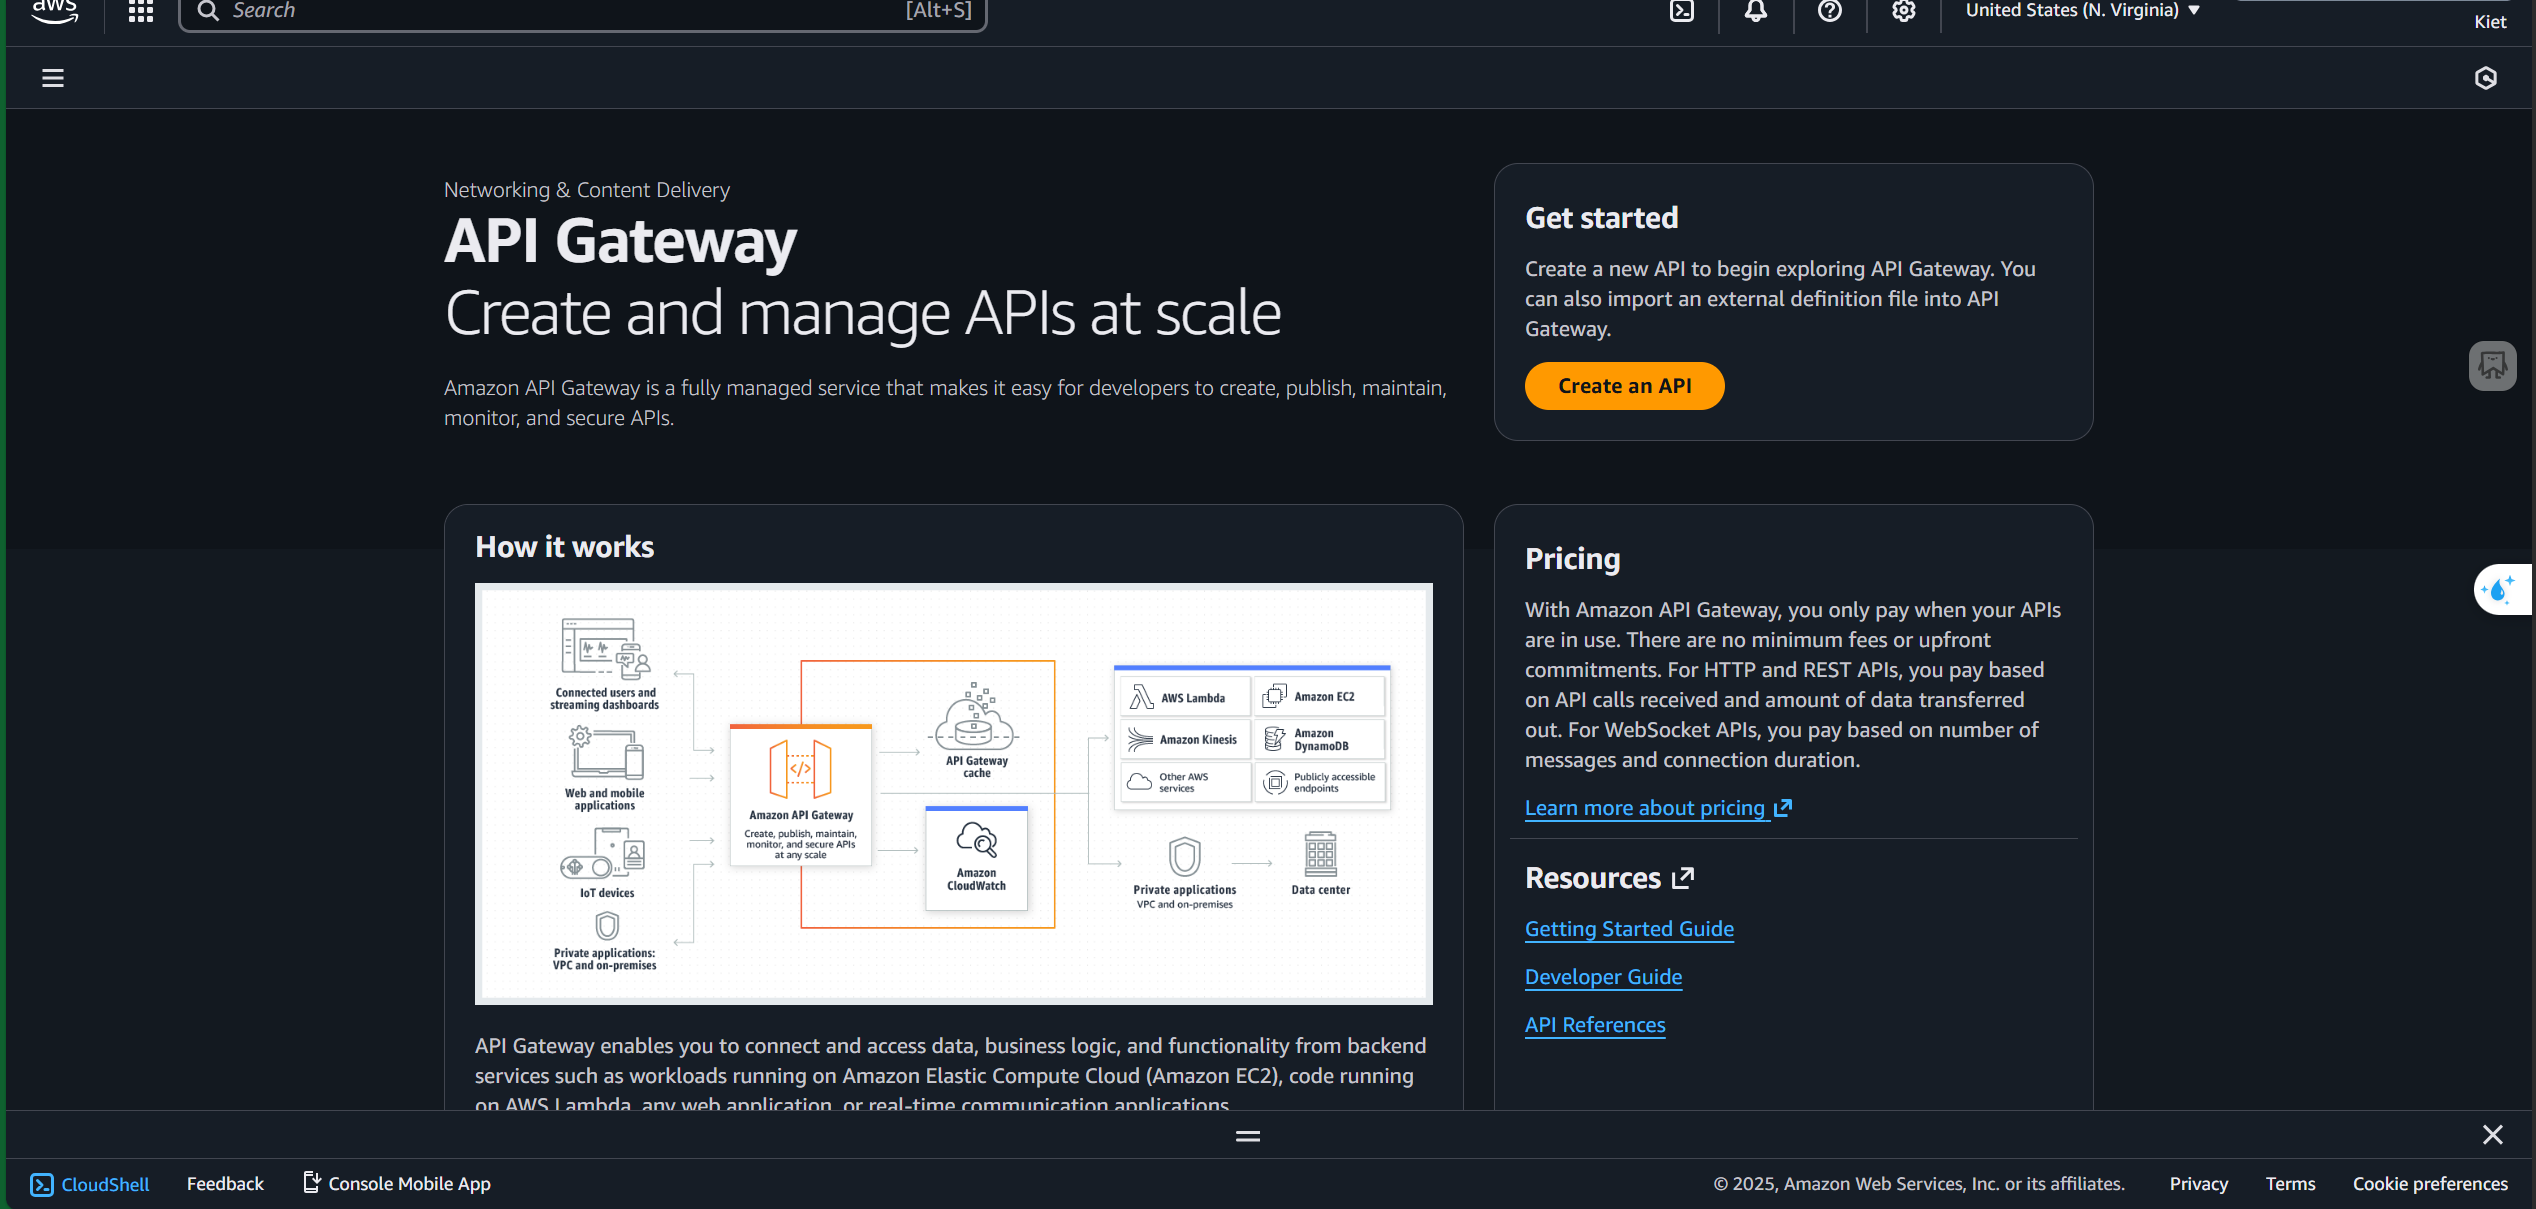Open the settings gear icon
Viewport: 2536px width, 1209px height.
tap(1904, 11)
